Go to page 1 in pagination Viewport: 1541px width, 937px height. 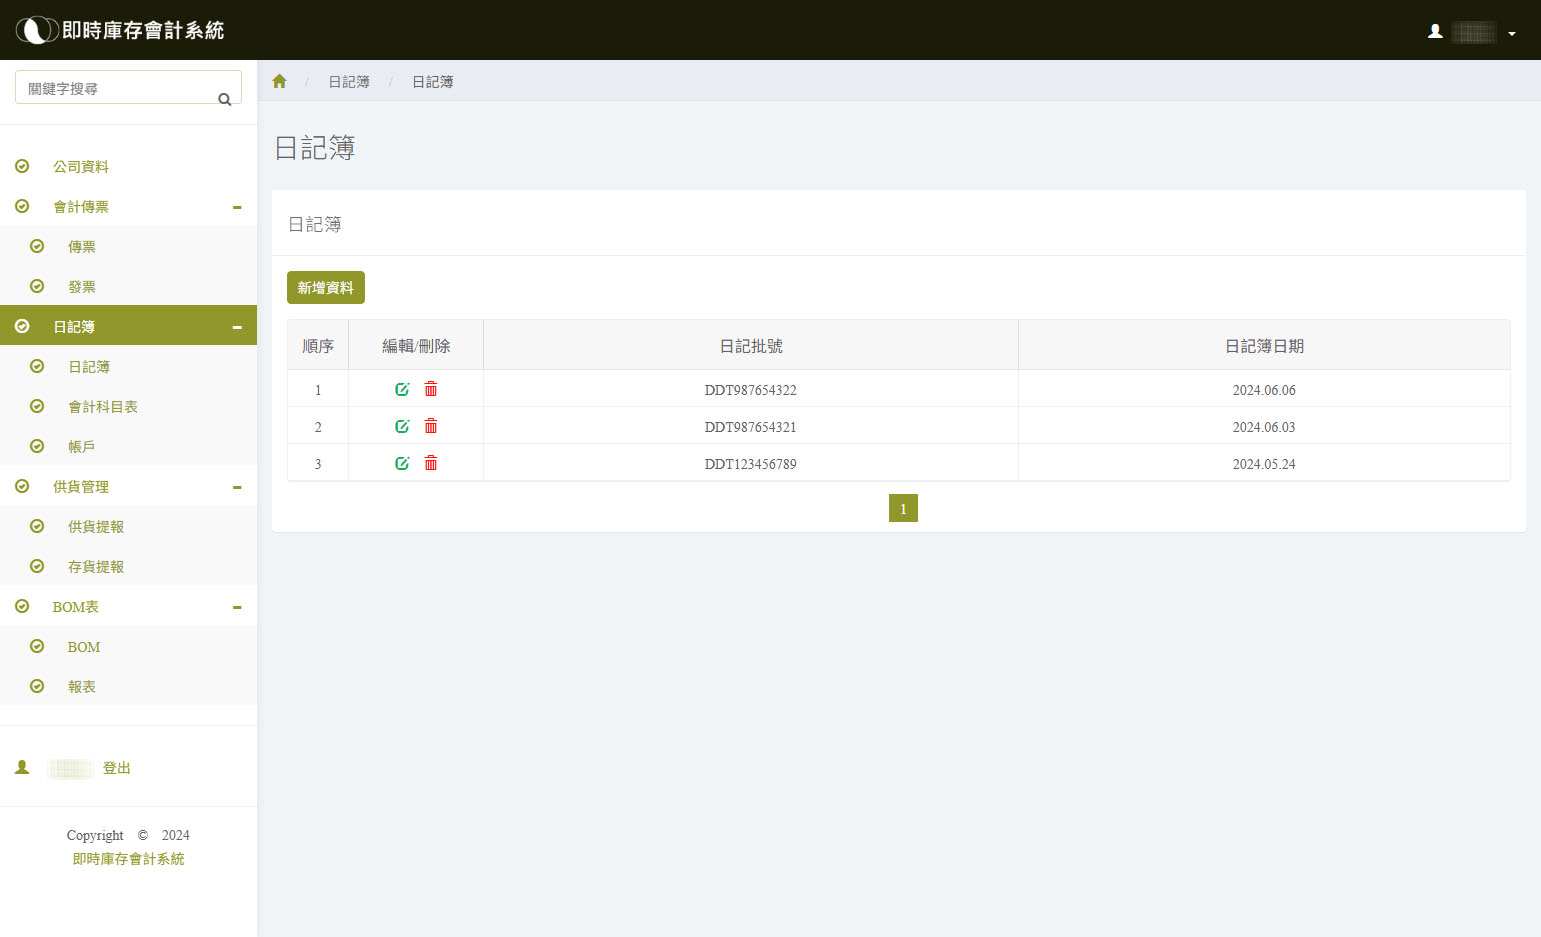(903, 508)
